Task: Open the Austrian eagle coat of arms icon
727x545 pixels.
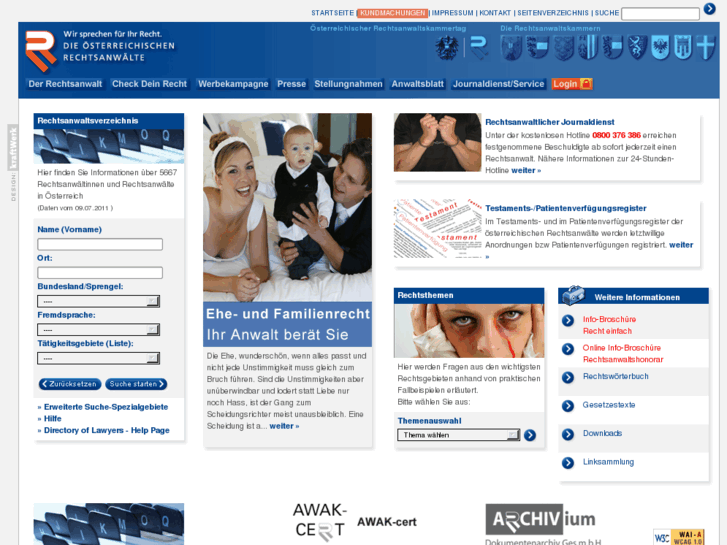Action: [x=447, y=48]
